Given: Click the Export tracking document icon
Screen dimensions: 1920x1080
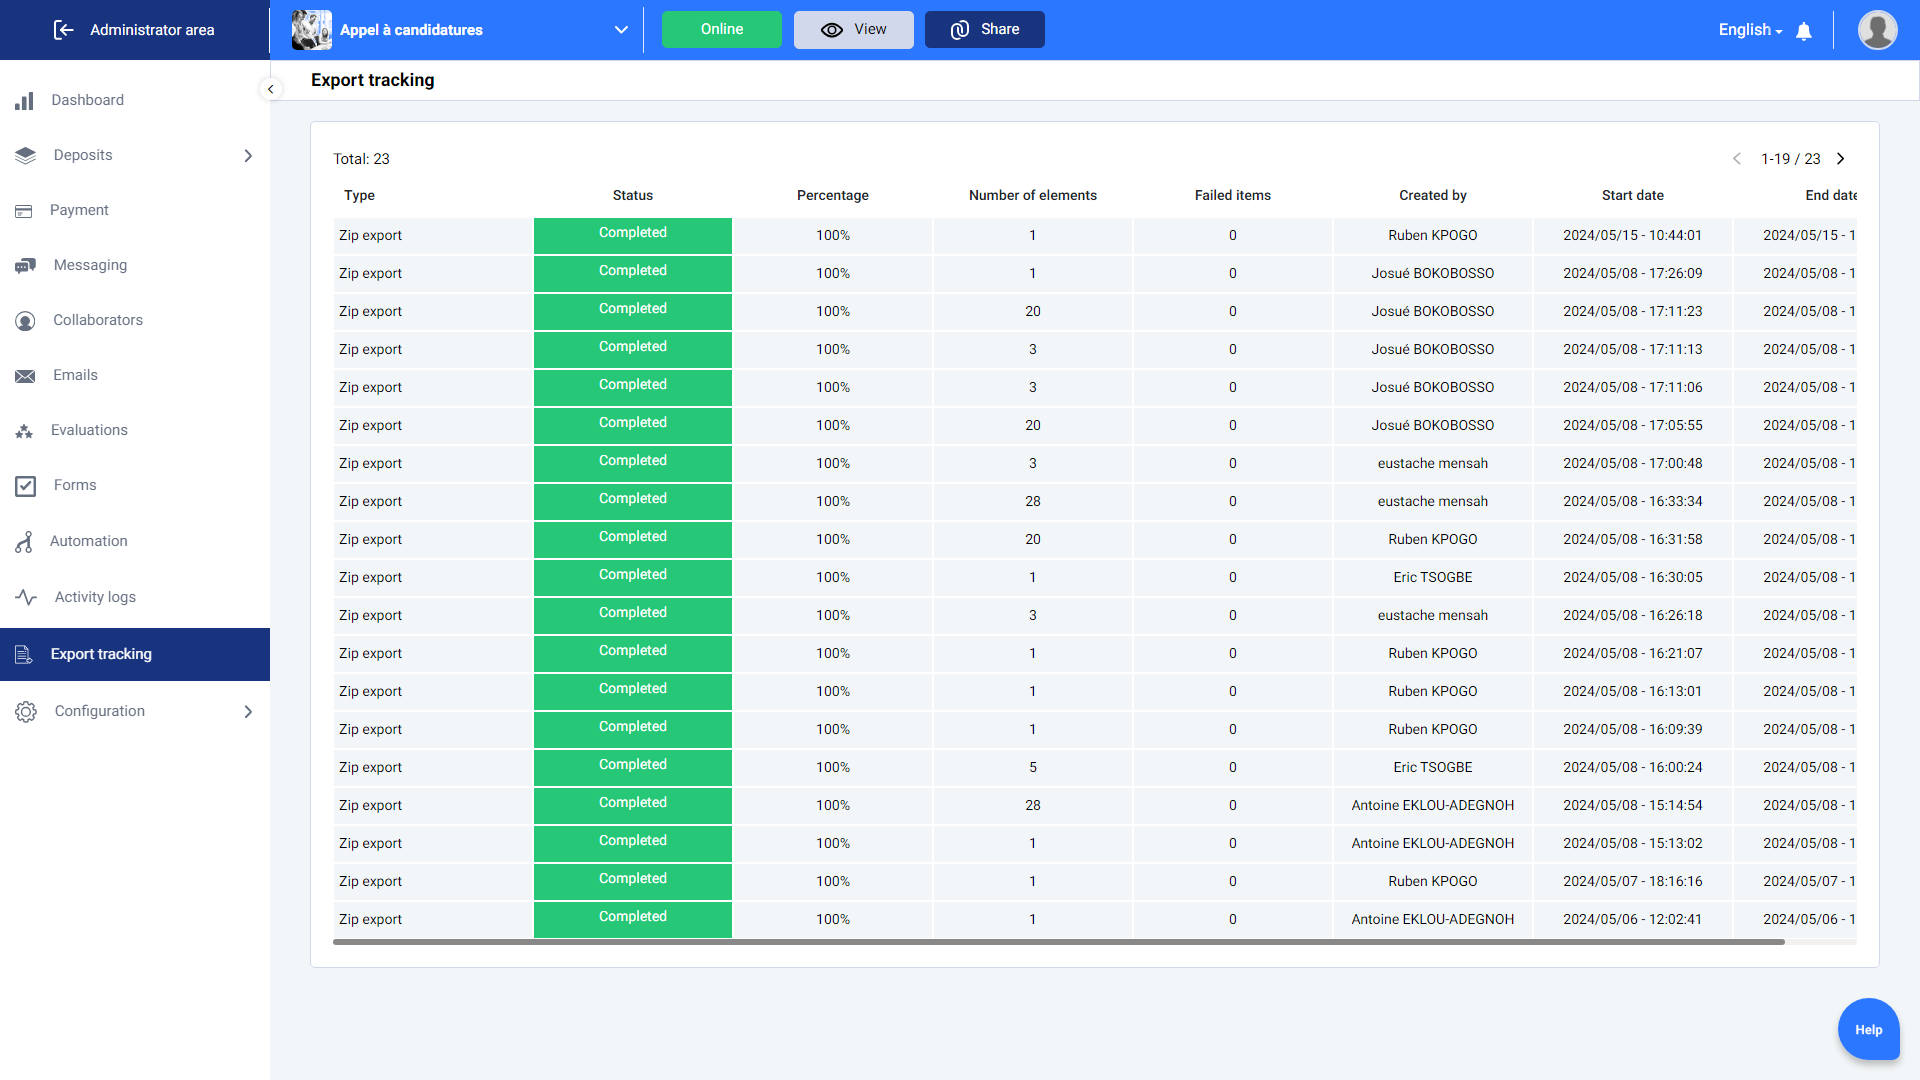Looking at the screenshot, I should (x=25, y=654).
